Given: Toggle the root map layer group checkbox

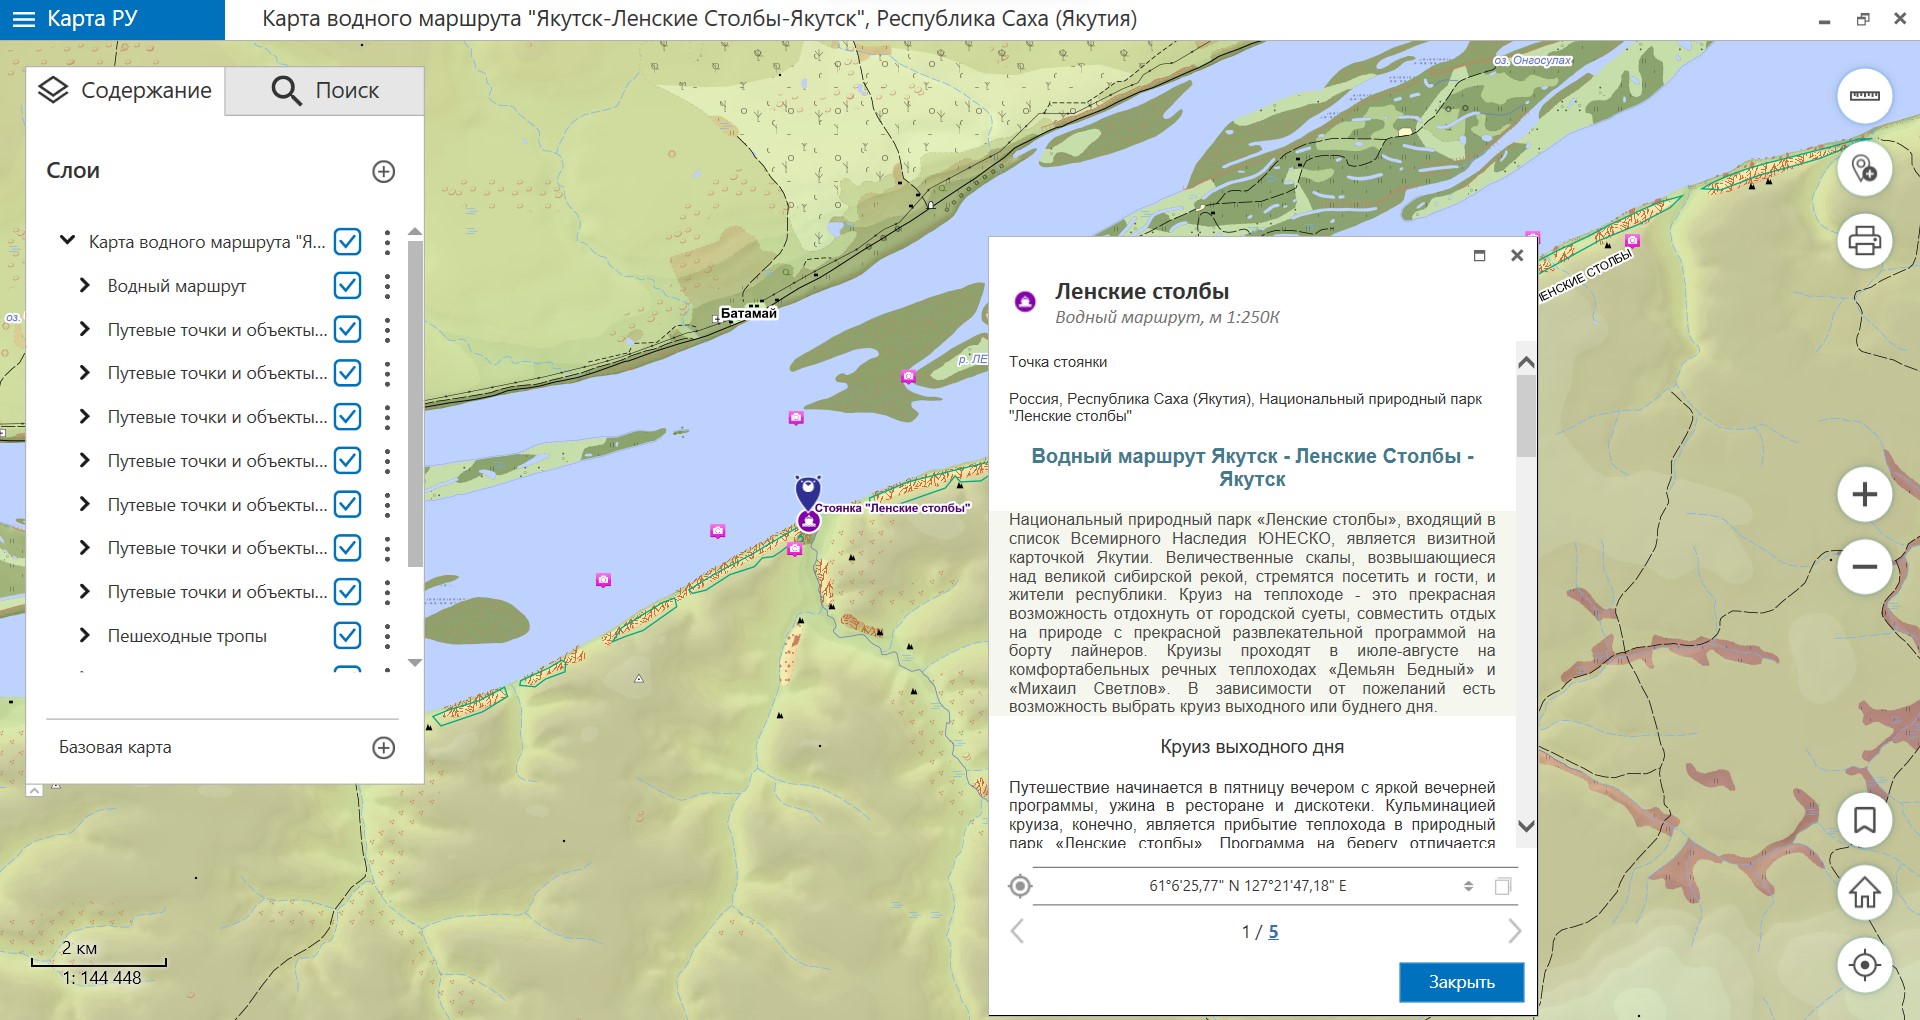Looking at the screenshot, I should 347,242.
